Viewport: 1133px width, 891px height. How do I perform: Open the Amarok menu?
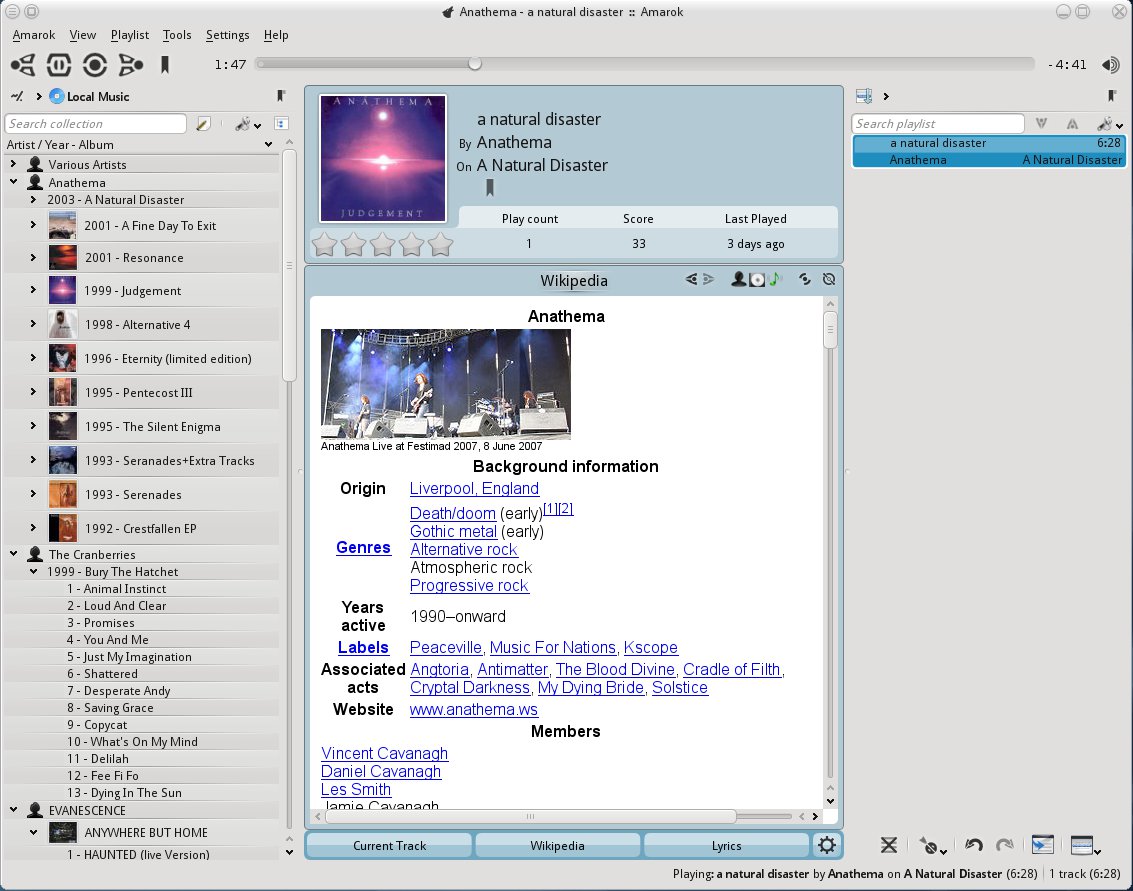(x=34, y=35)
